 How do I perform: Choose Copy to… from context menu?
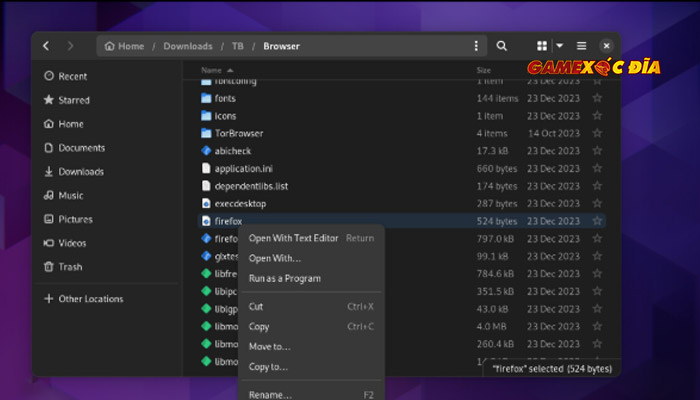pos(311,367)
